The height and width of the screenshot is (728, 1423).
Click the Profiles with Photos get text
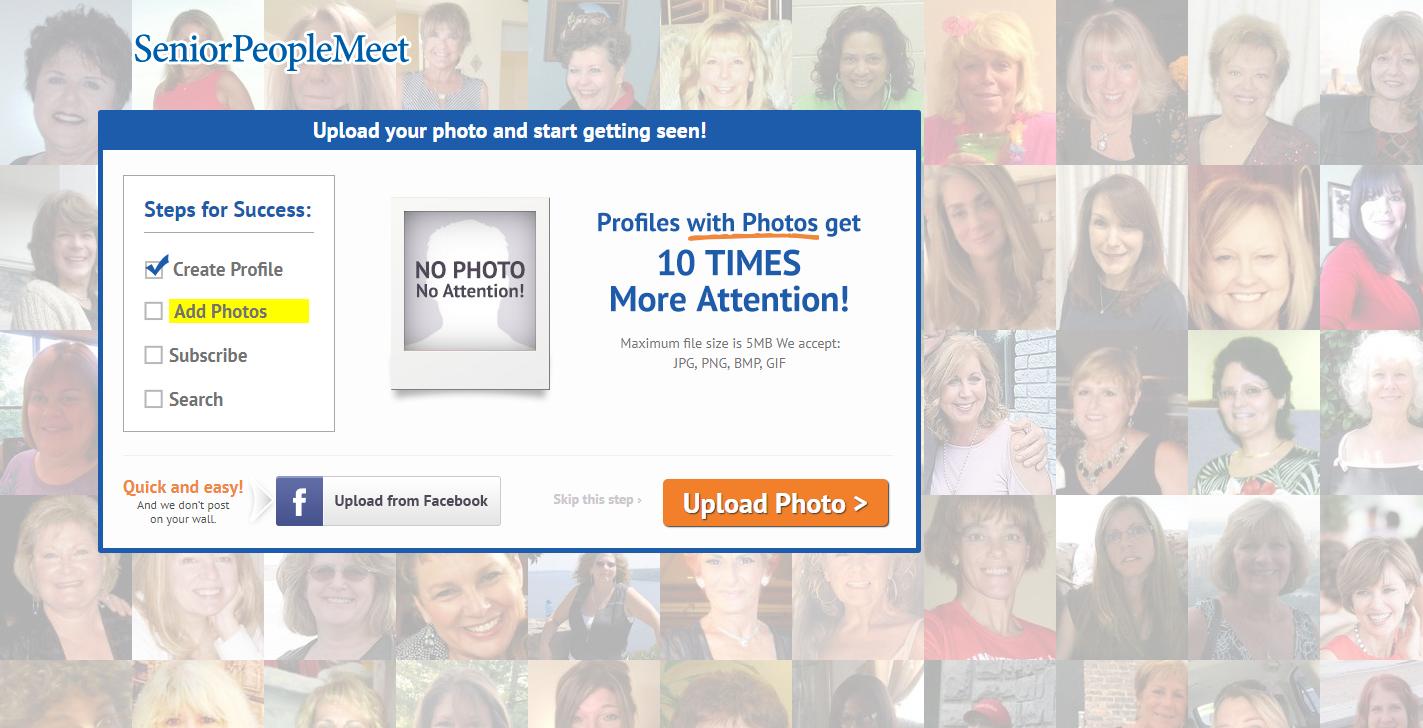pyautogui.click(x=729, y=223)
